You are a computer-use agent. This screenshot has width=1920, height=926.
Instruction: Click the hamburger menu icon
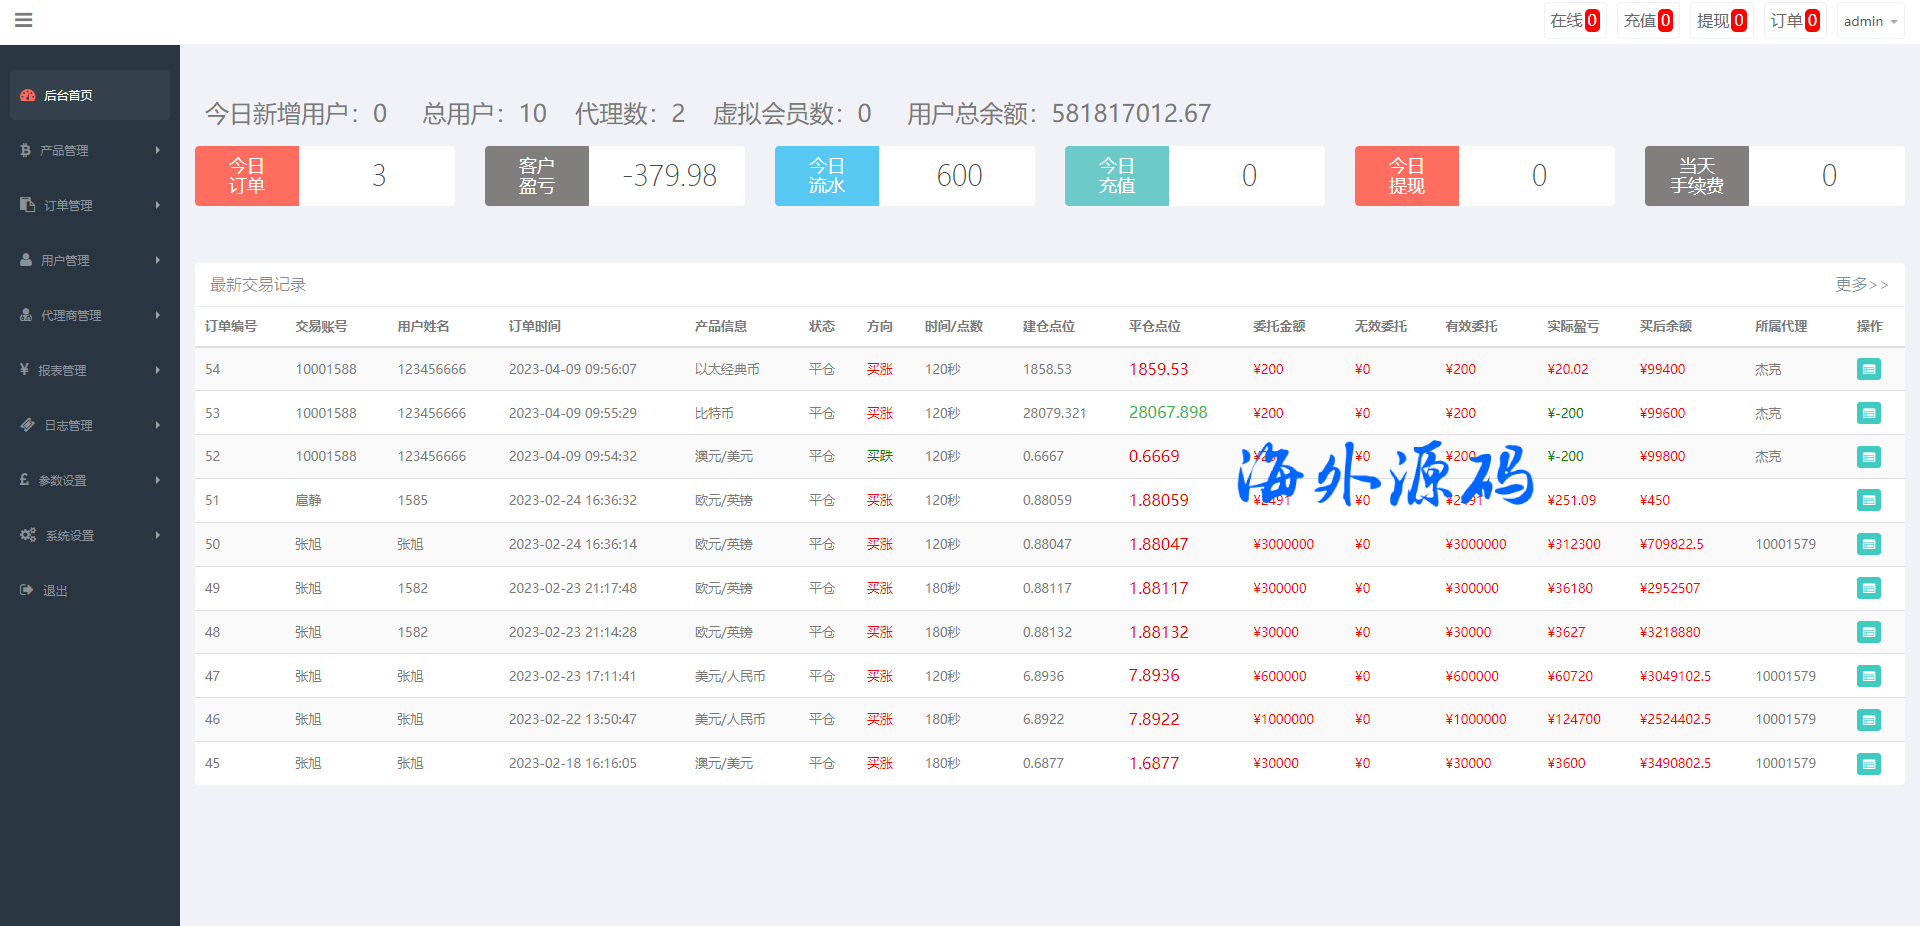click(x=24, y=20)
